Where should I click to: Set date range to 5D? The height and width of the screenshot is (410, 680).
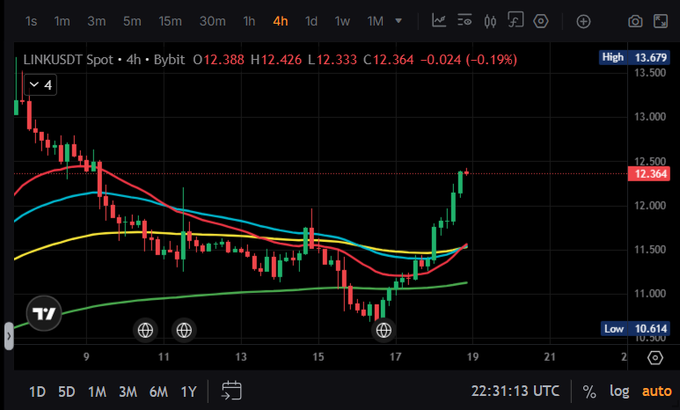pos(66,392)
